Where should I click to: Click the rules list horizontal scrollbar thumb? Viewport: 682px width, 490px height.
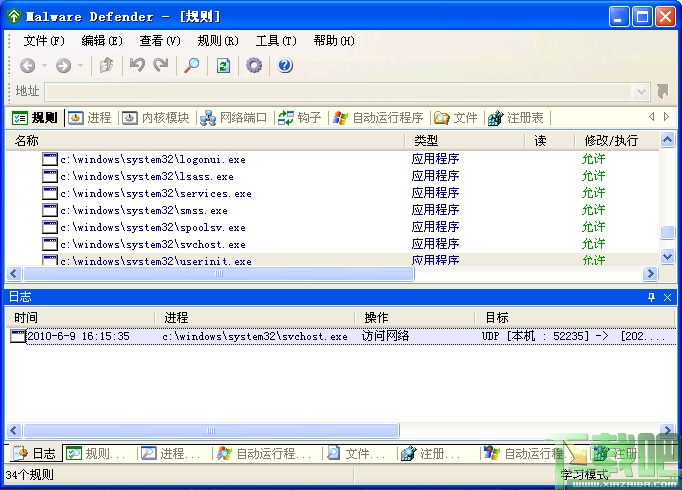coord(219,273)
